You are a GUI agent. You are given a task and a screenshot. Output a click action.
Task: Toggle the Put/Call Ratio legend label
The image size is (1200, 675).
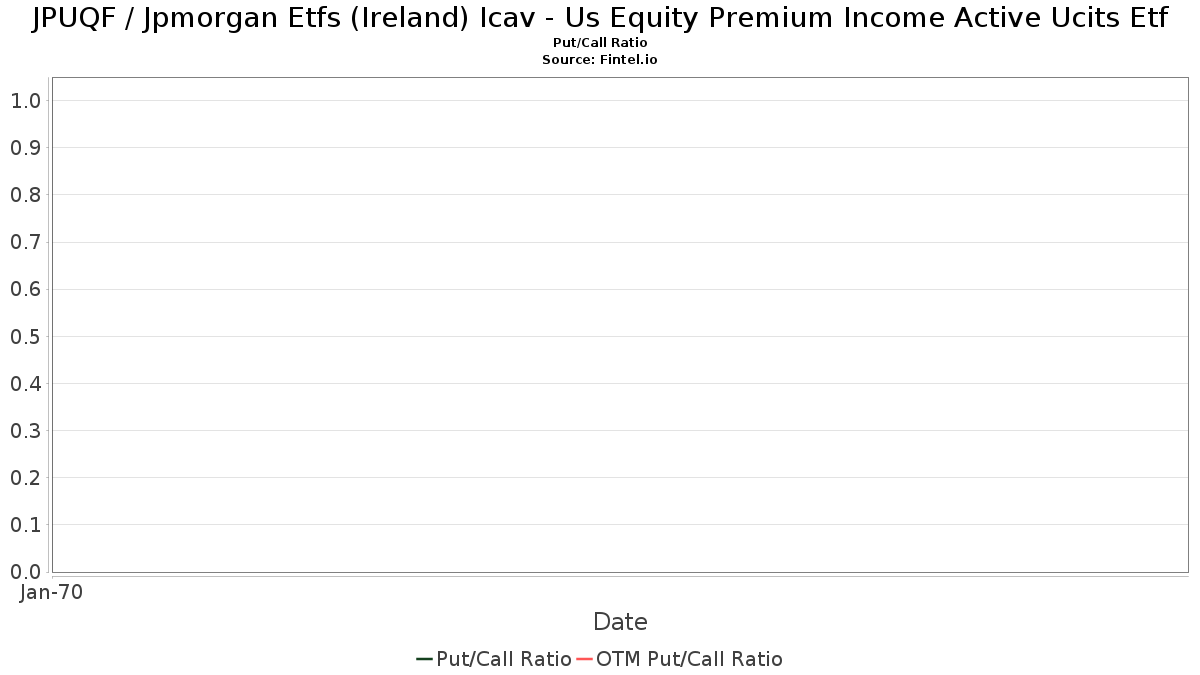503,659
